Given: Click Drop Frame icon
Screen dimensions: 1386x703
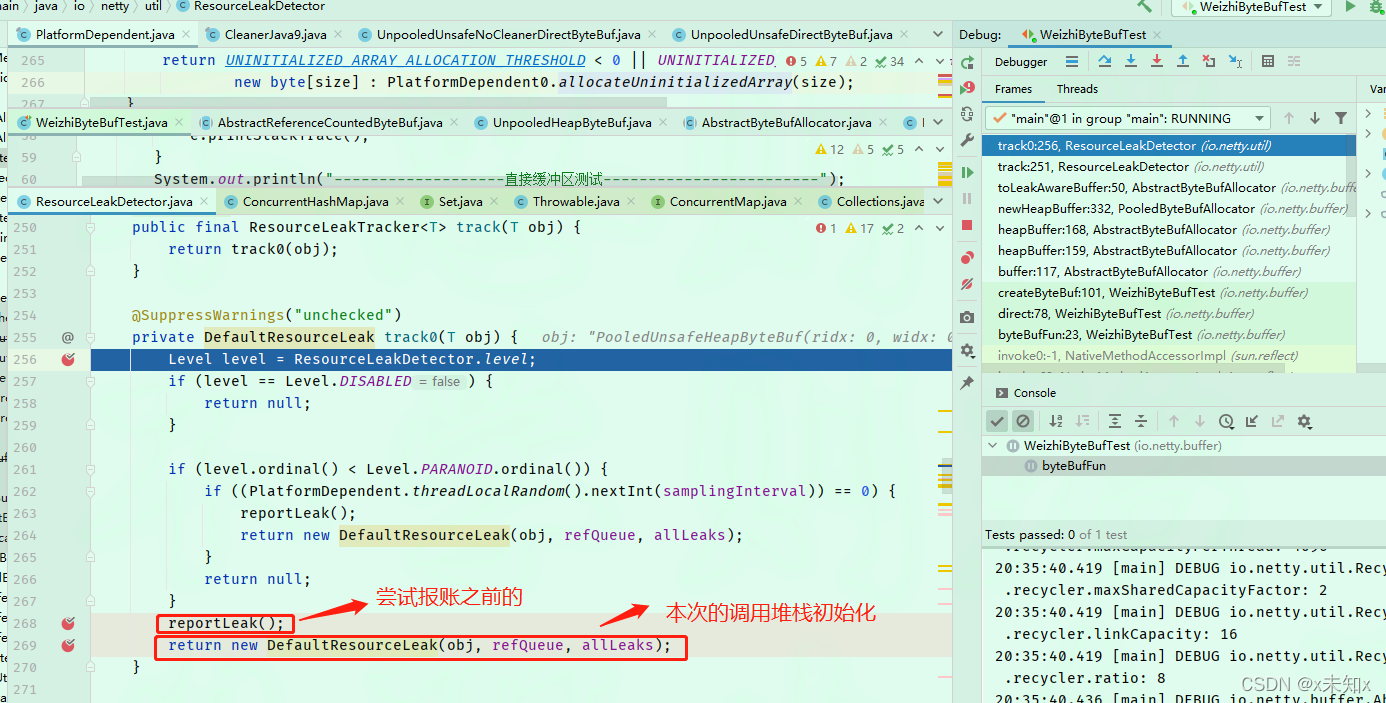Looking at the screenshot, I should 1209,61.
